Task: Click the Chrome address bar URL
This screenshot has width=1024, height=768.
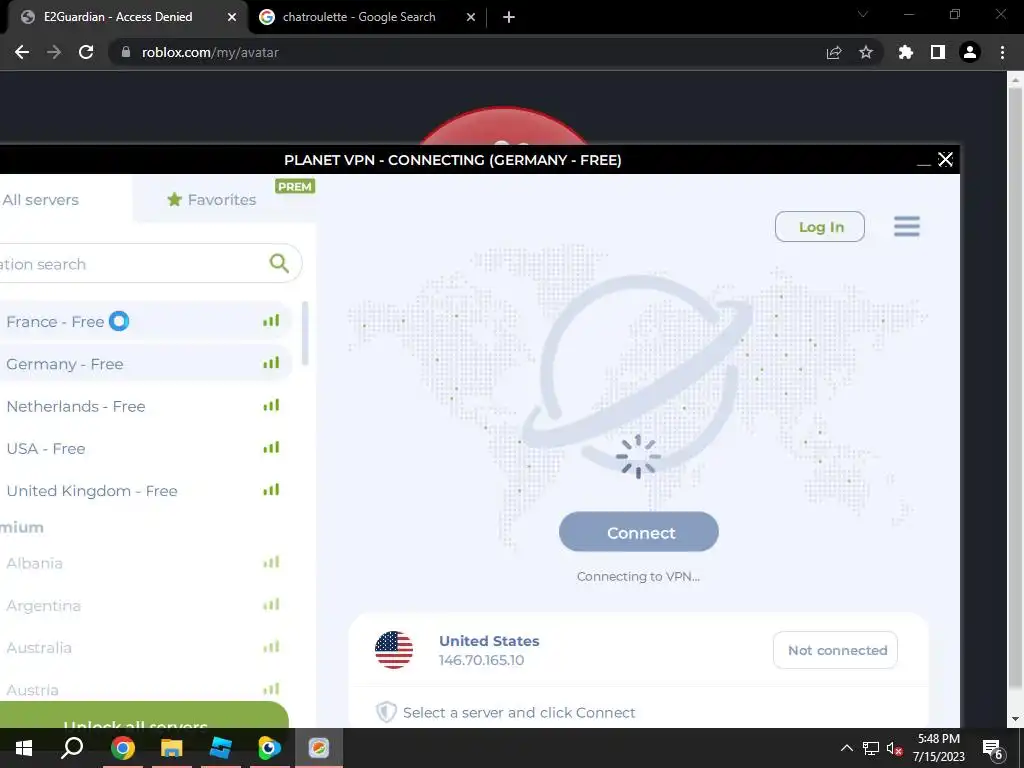Action: 210,52
